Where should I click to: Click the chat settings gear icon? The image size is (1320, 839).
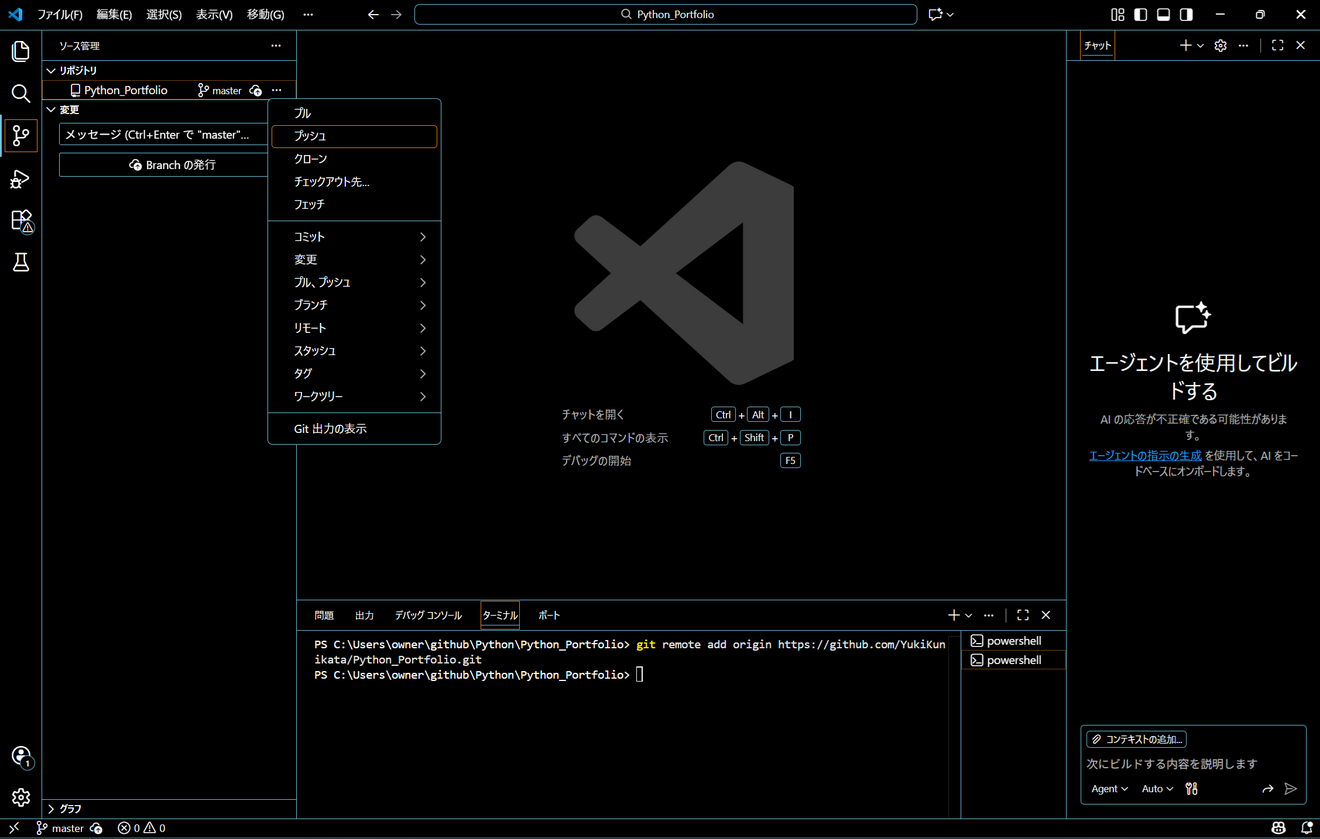(1220, 46)
